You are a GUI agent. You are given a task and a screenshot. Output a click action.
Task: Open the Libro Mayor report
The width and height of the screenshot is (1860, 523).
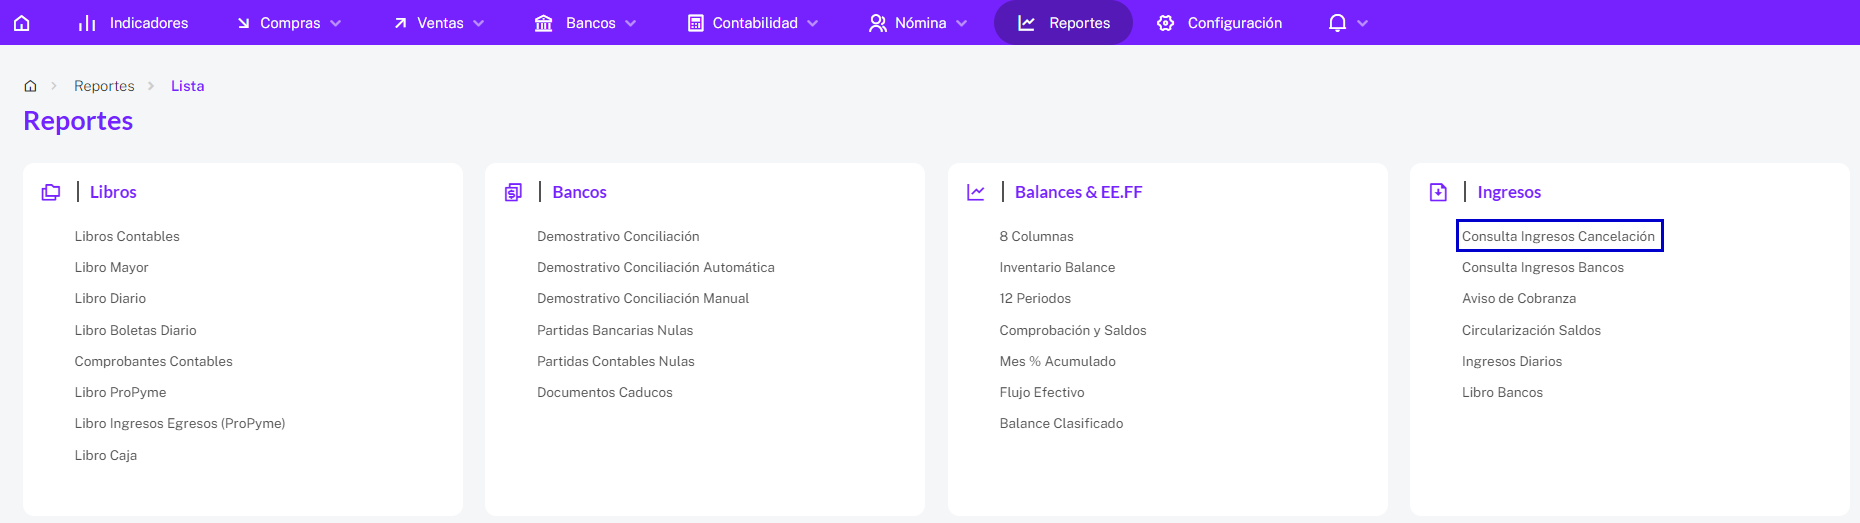tap(111, 267)
